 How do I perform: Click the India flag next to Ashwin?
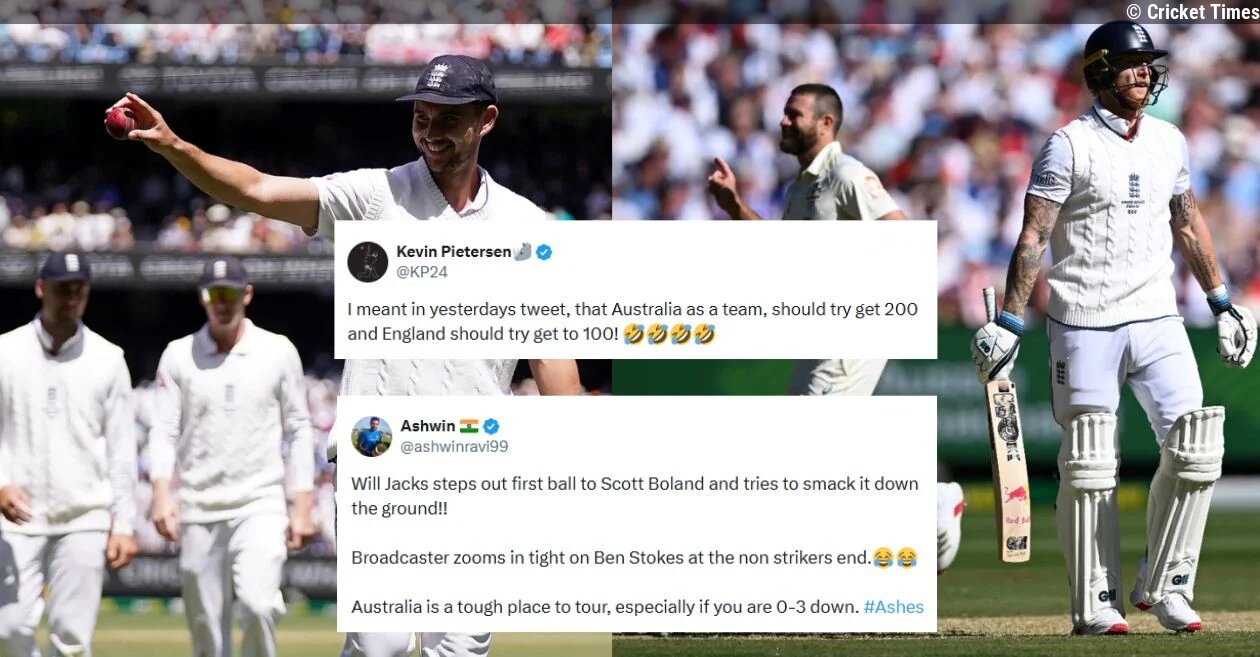469,426
